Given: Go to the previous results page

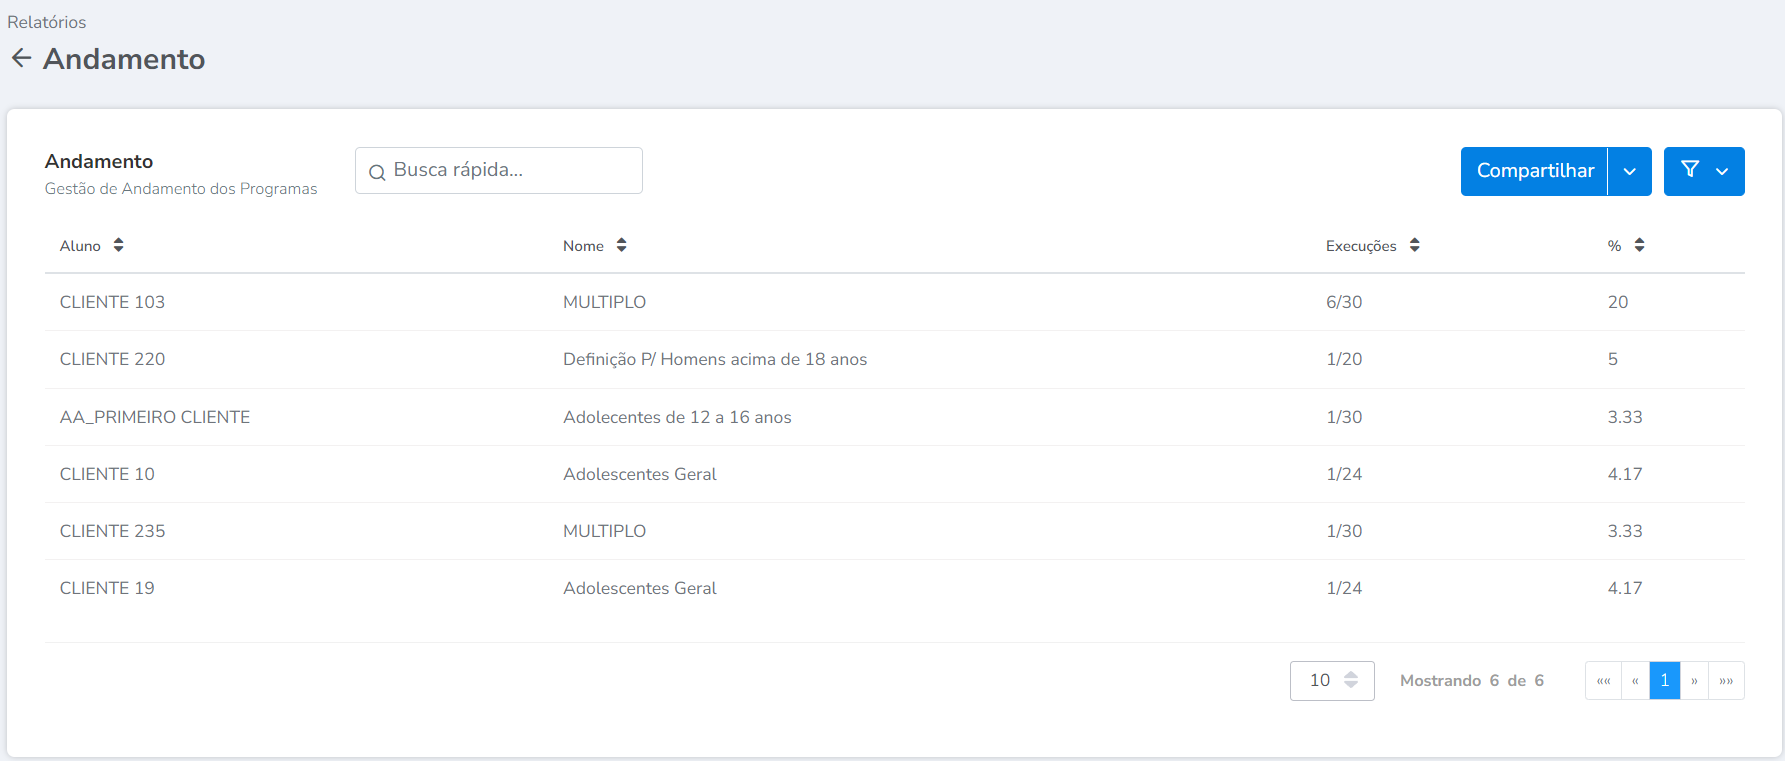Looking at the screenshot, I should 1635,681.
